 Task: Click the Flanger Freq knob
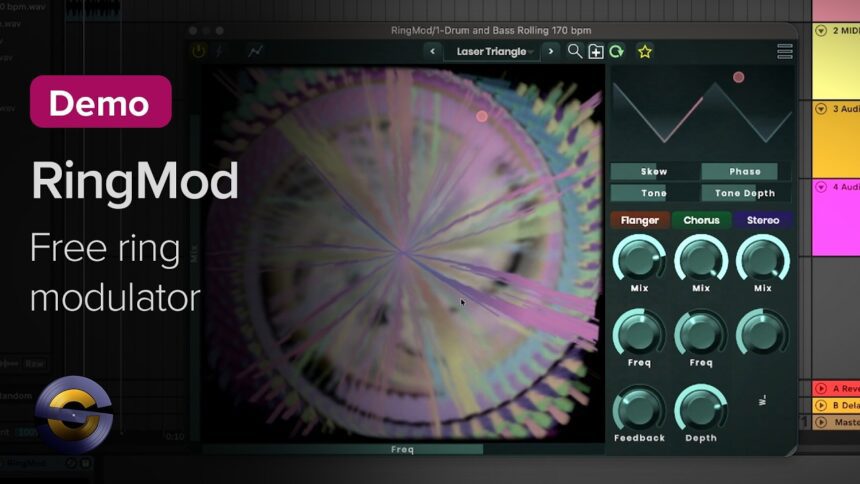(639, 333)
